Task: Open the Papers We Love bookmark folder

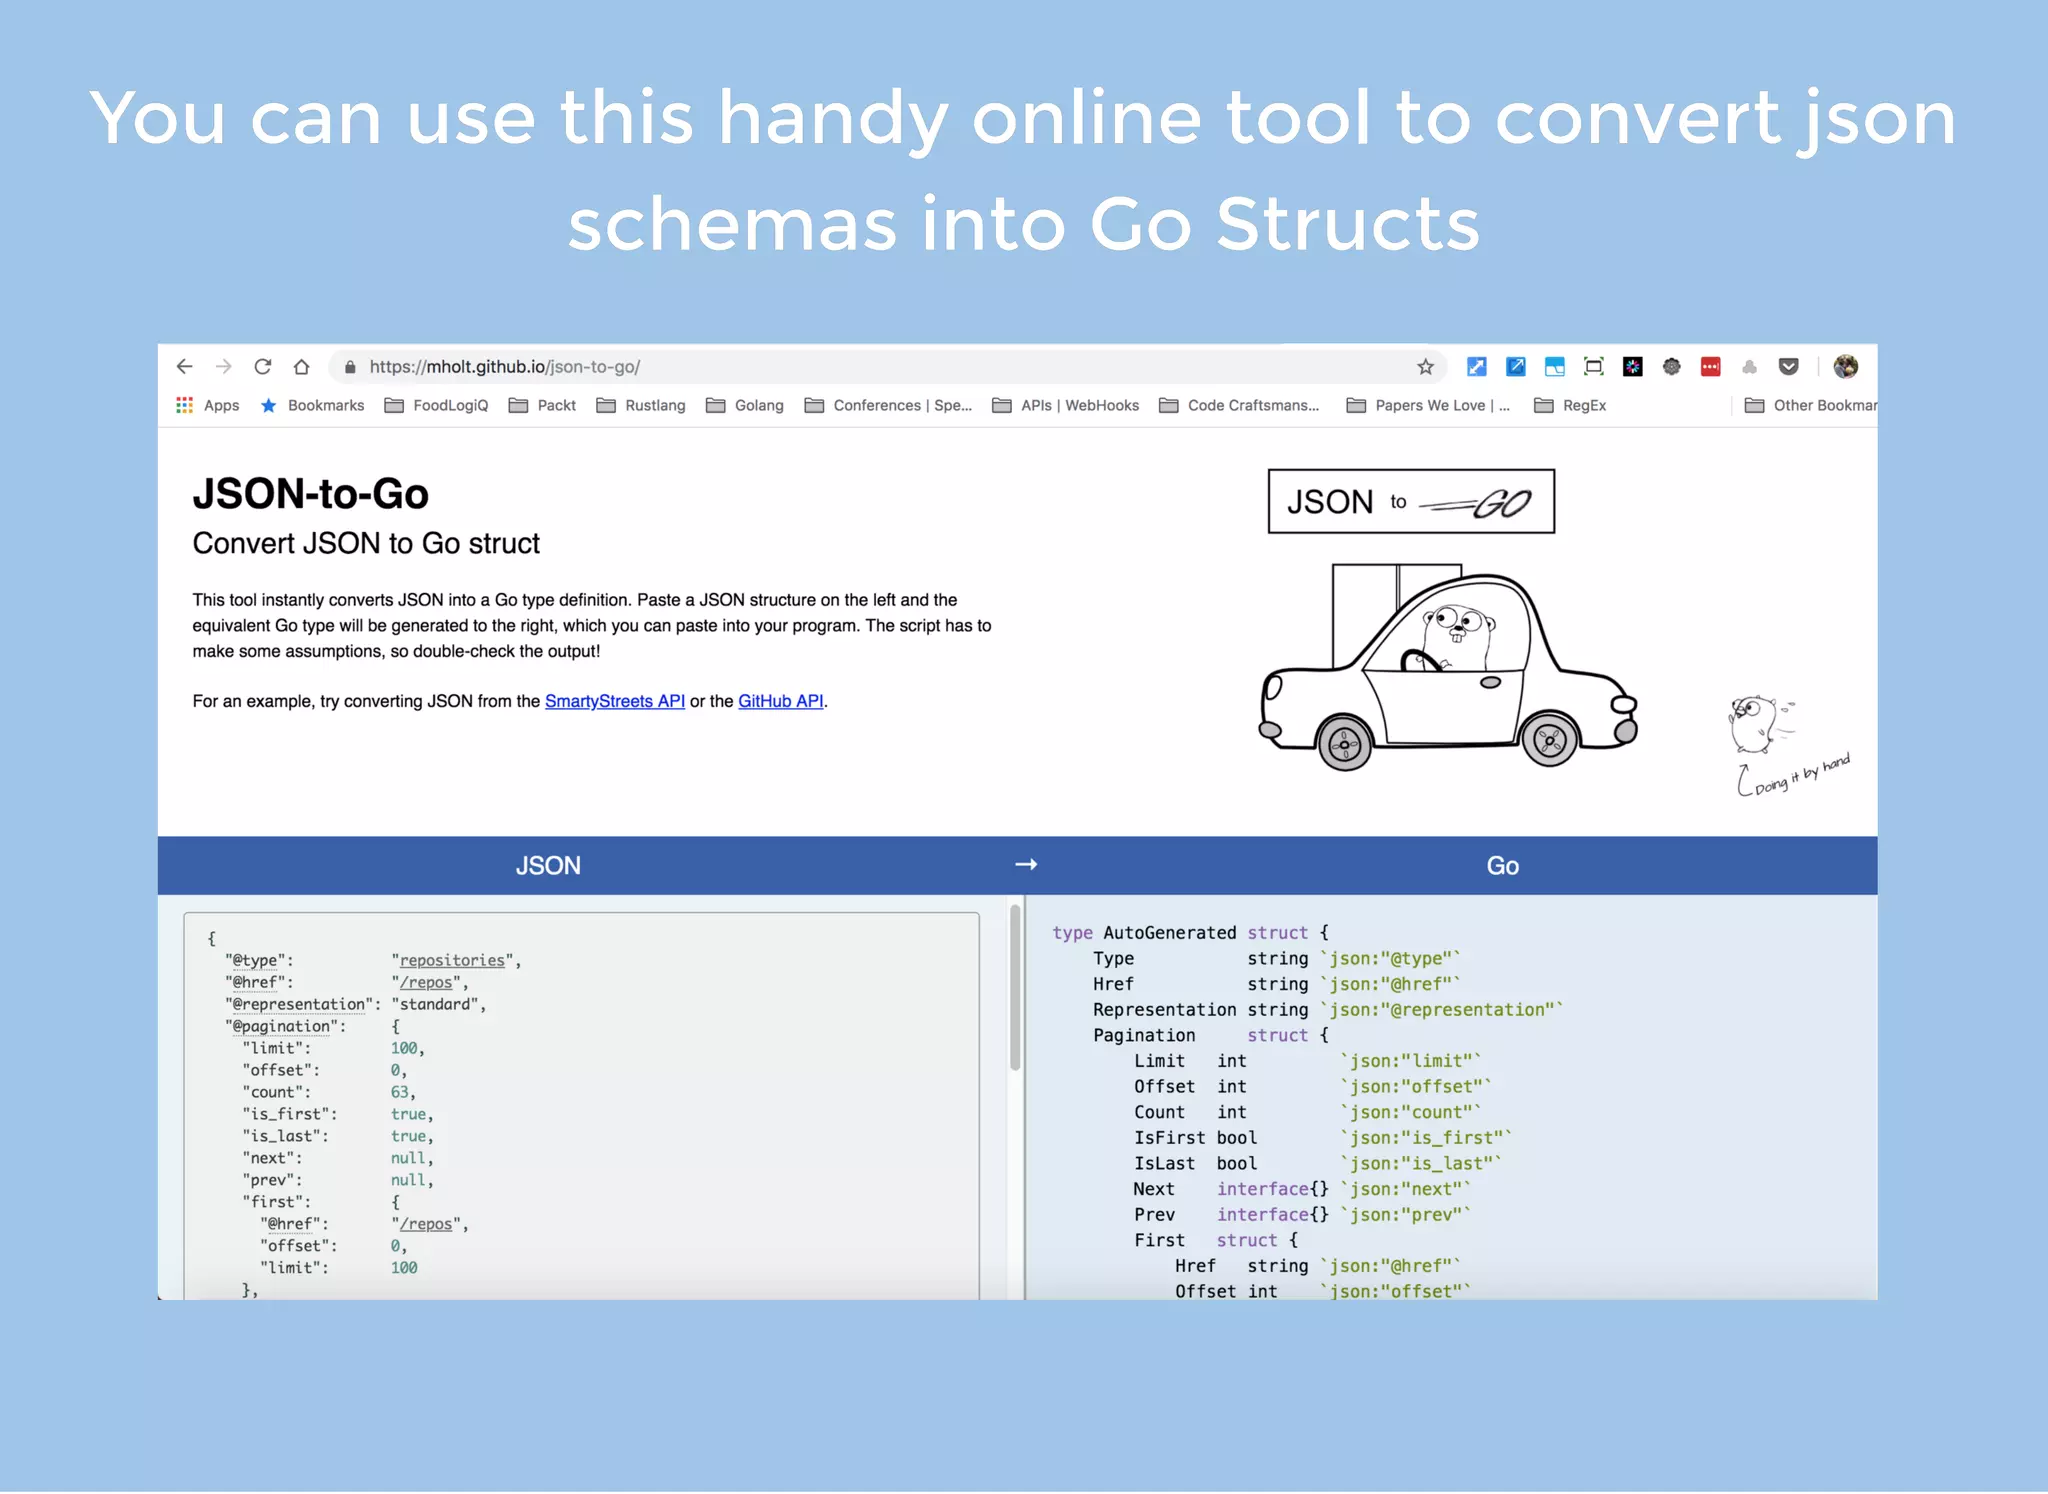Action: click(x=1429, y=405)
